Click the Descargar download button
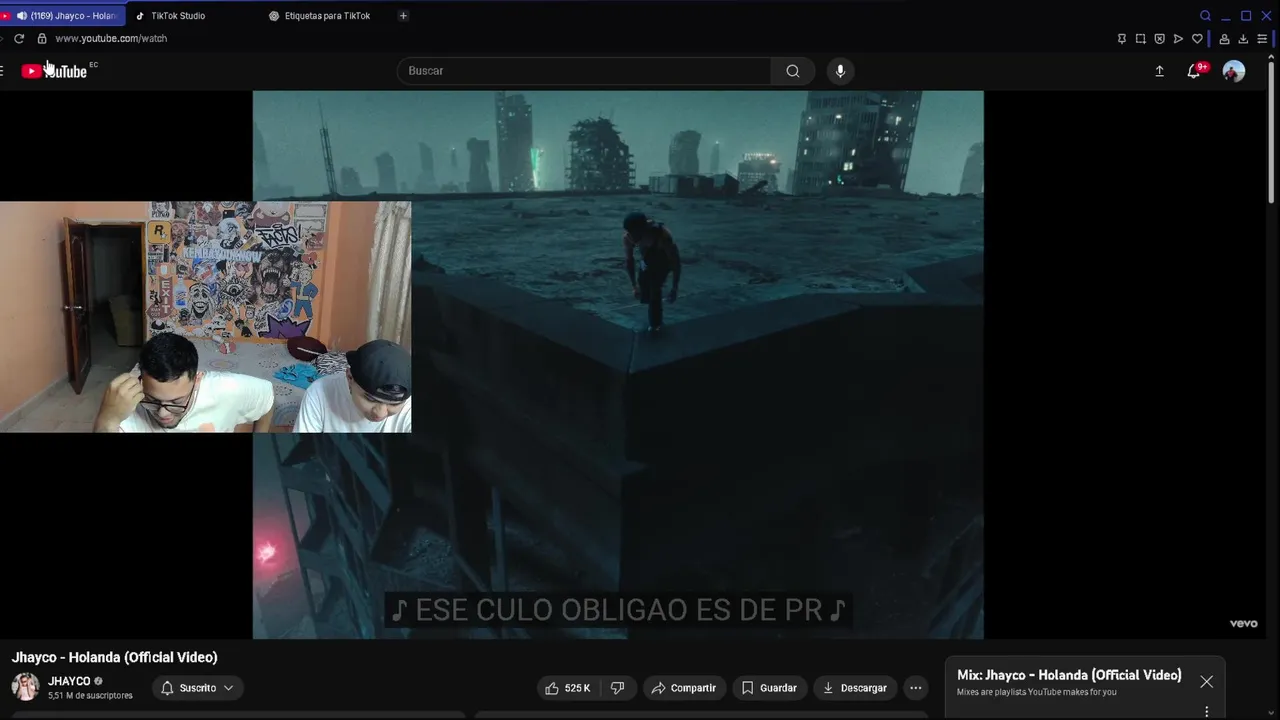Screen dimensions: 1280x720 pos(854,688)
